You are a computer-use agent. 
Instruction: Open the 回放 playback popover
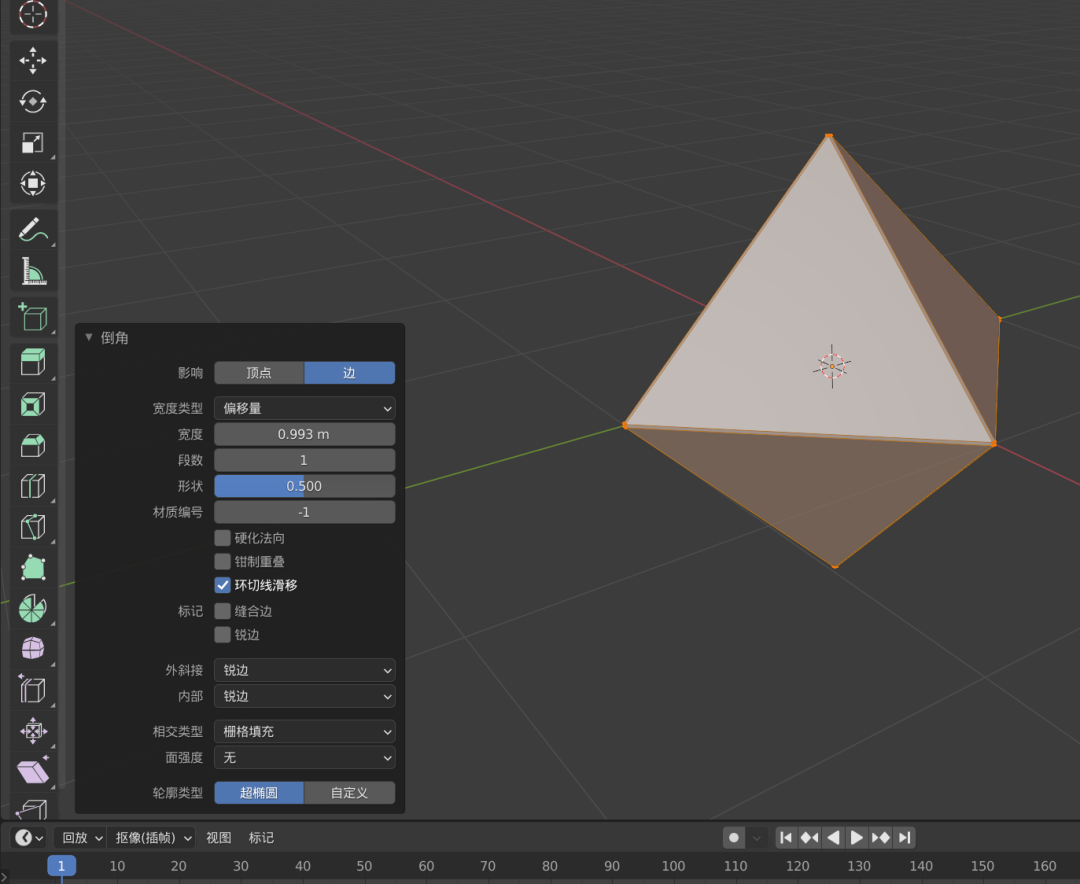(x=82, y=838)
